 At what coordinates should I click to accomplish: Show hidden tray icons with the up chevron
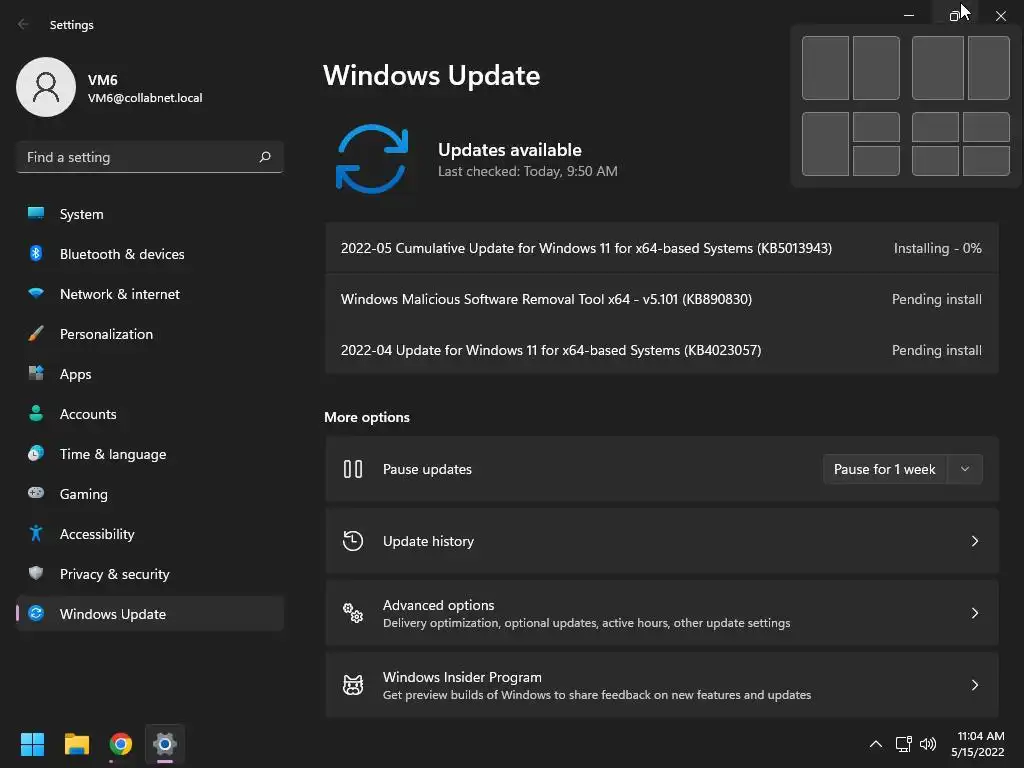[x=876, y=744]
